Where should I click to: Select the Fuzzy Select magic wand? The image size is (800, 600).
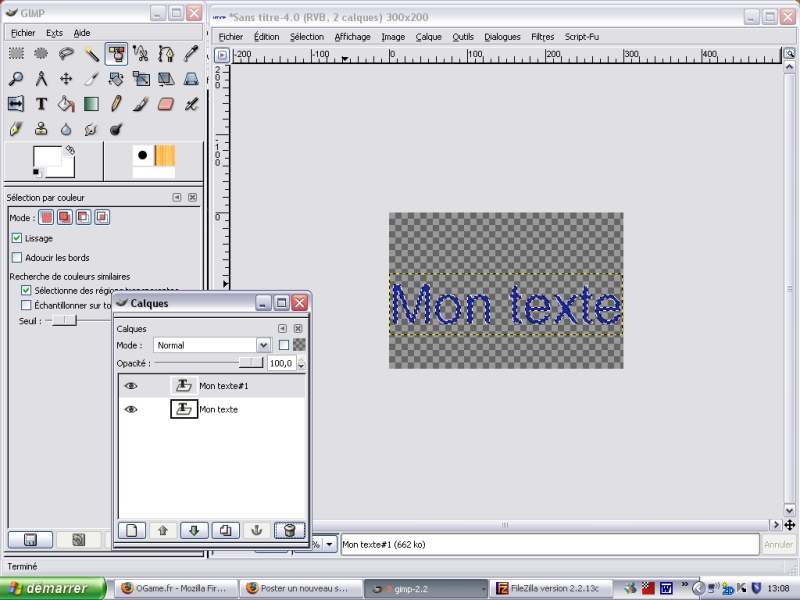pyautogui.click(x=91, y=54)
